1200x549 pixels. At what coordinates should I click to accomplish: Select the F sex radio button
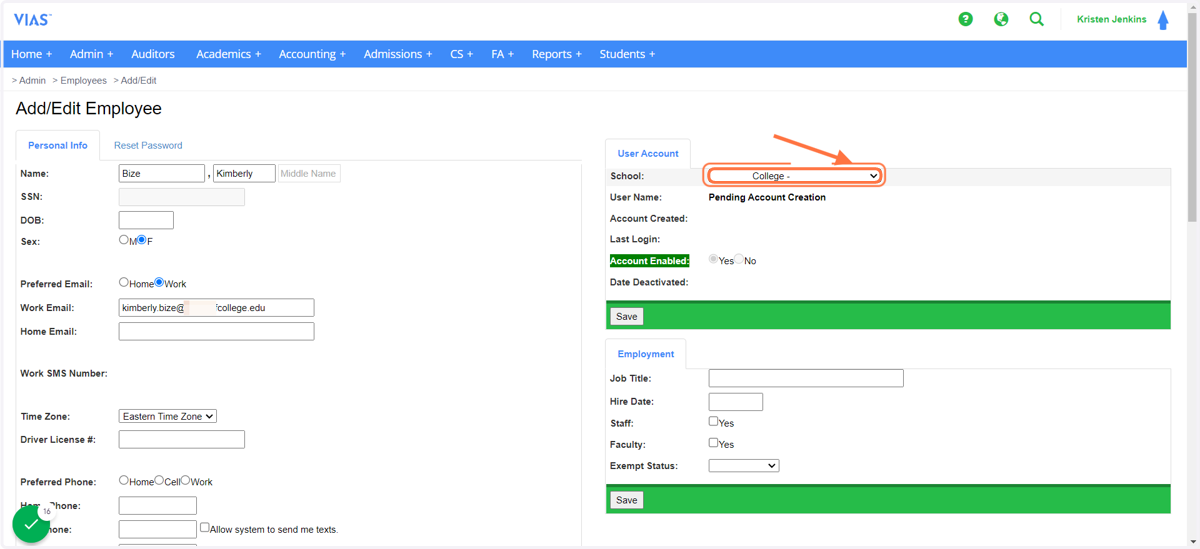tap(142, 240)
